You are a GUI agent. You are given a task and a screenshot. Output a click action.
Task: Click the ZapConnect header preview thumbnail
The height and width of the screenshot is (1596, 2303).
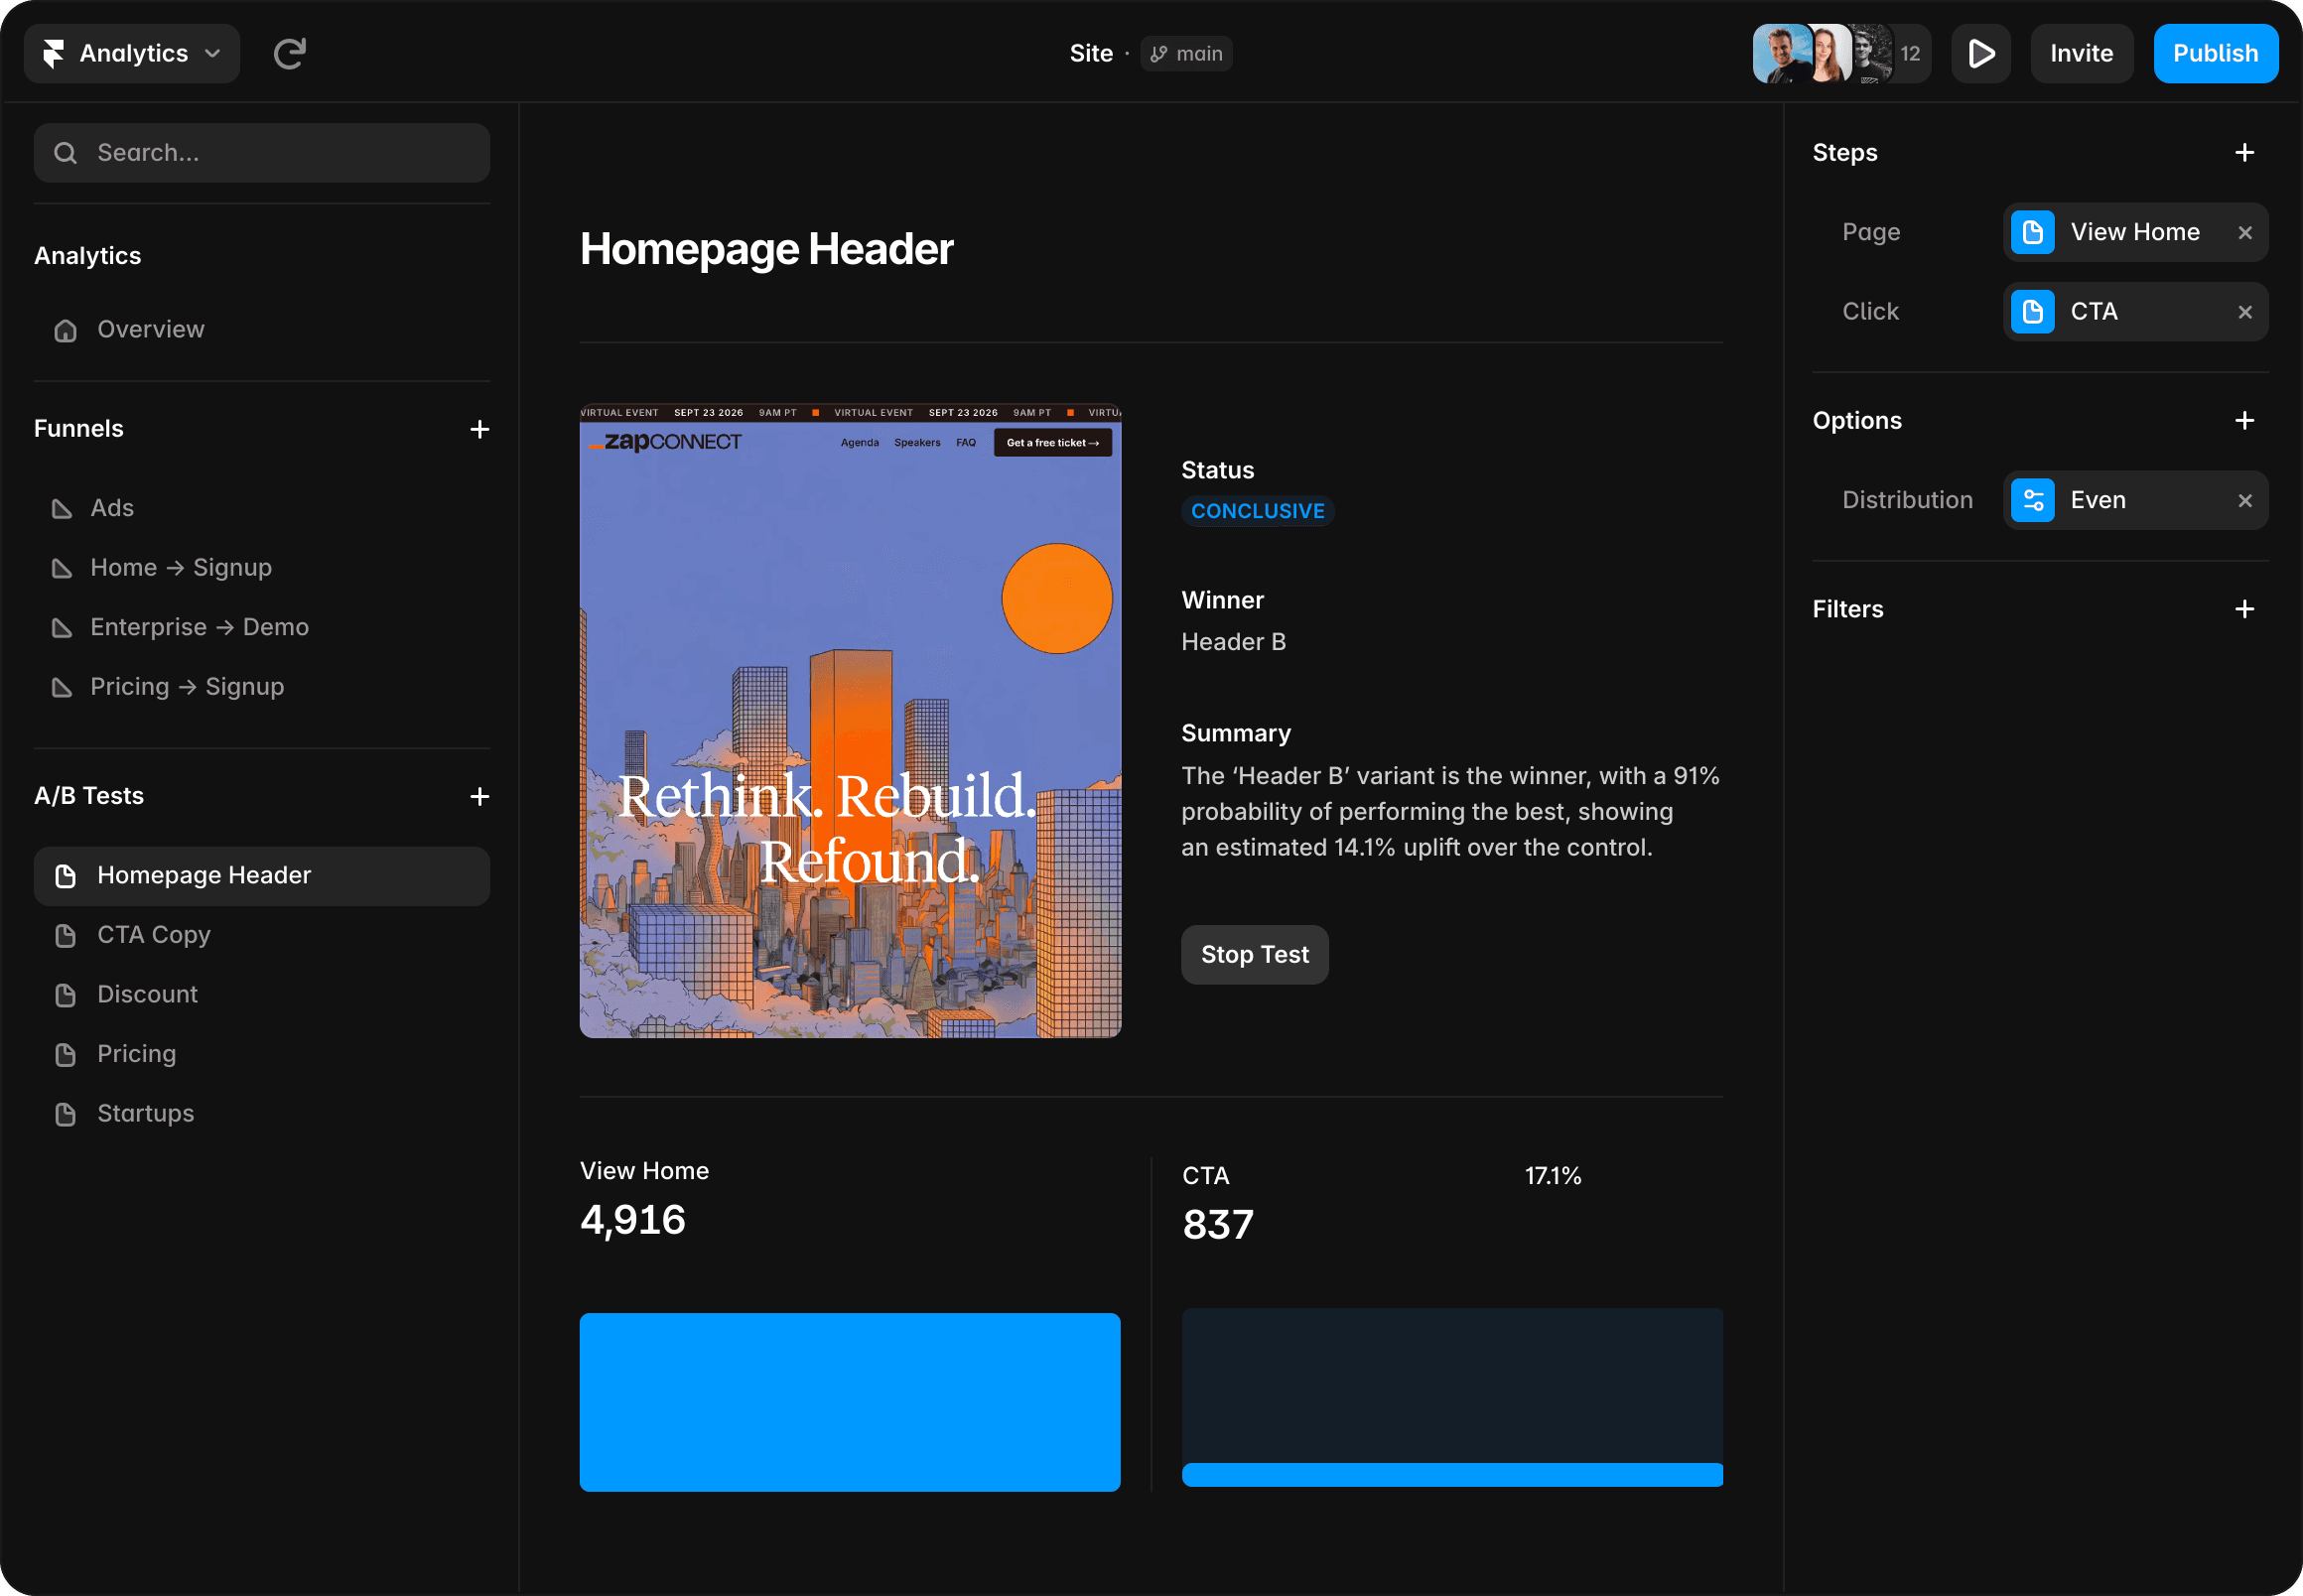pyautogui.click(x=850, y=720)
